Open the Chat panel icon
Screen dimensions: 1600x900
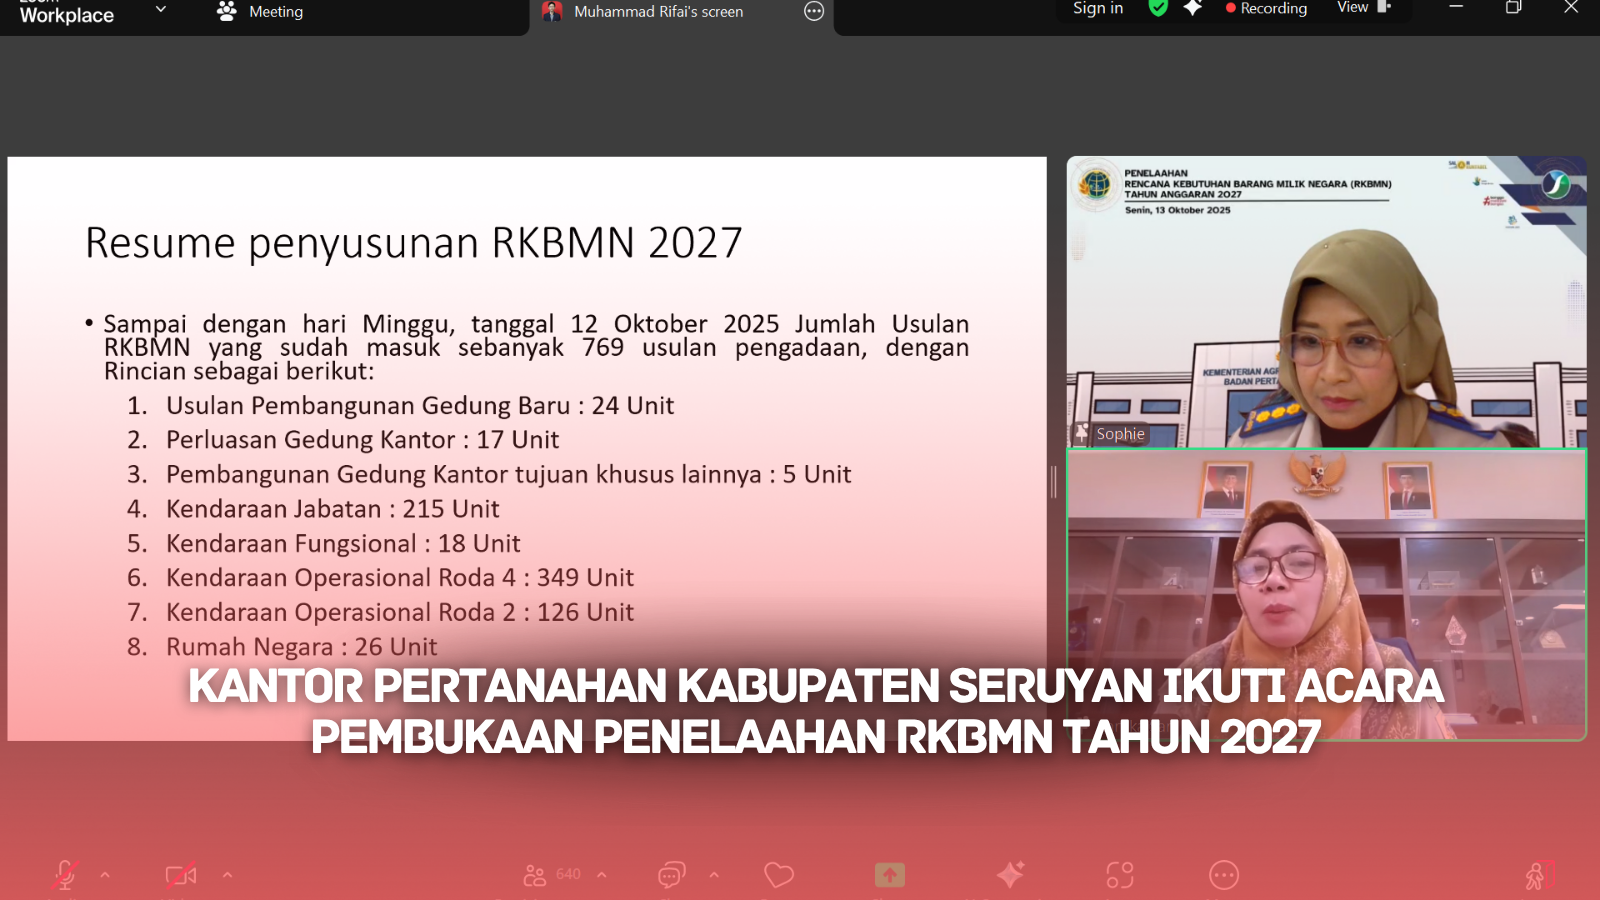point(671,875)
